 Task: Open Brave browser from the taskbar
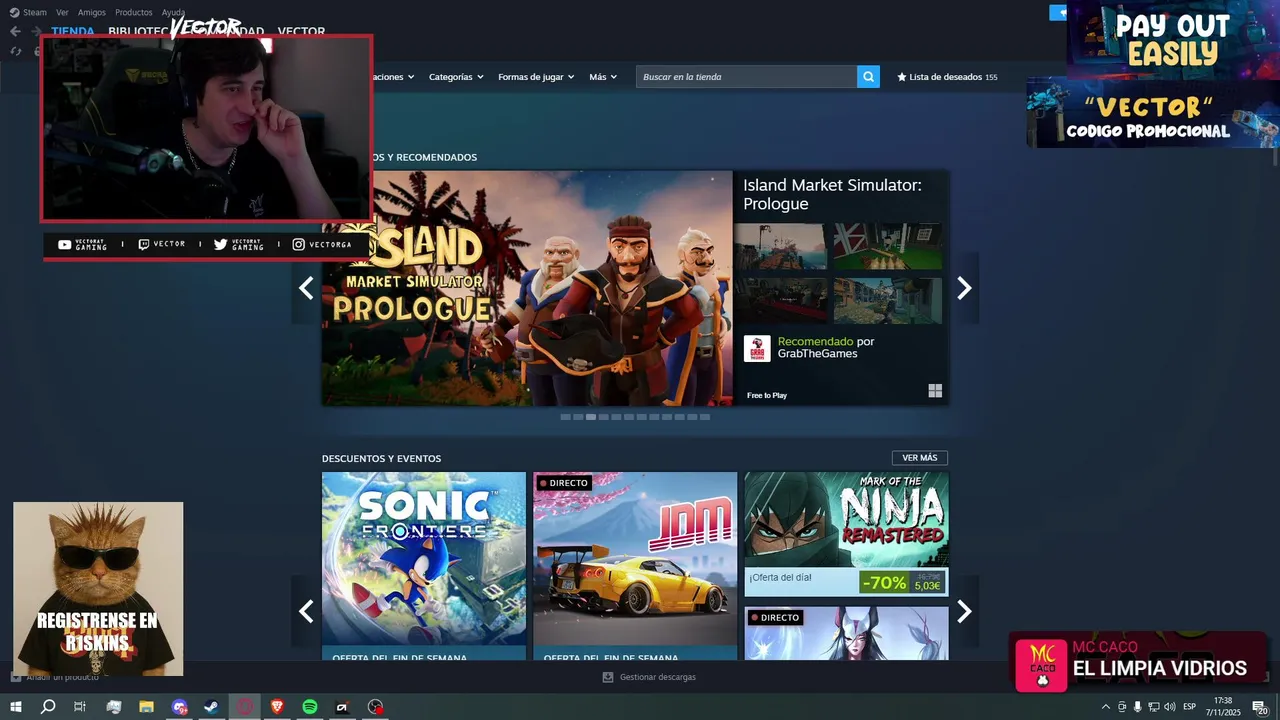click(277, 707)
